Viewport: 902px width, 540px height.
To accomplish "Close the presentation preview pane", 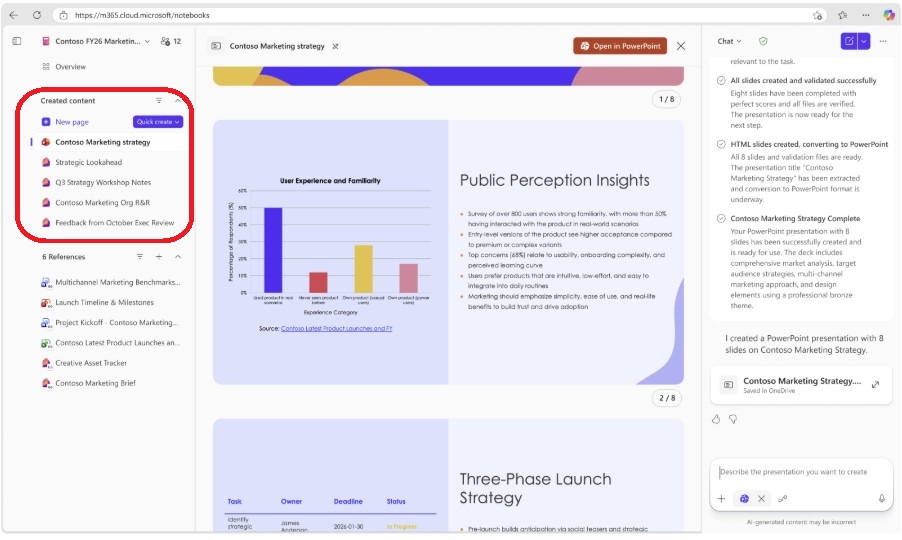I will coord(681,46).
